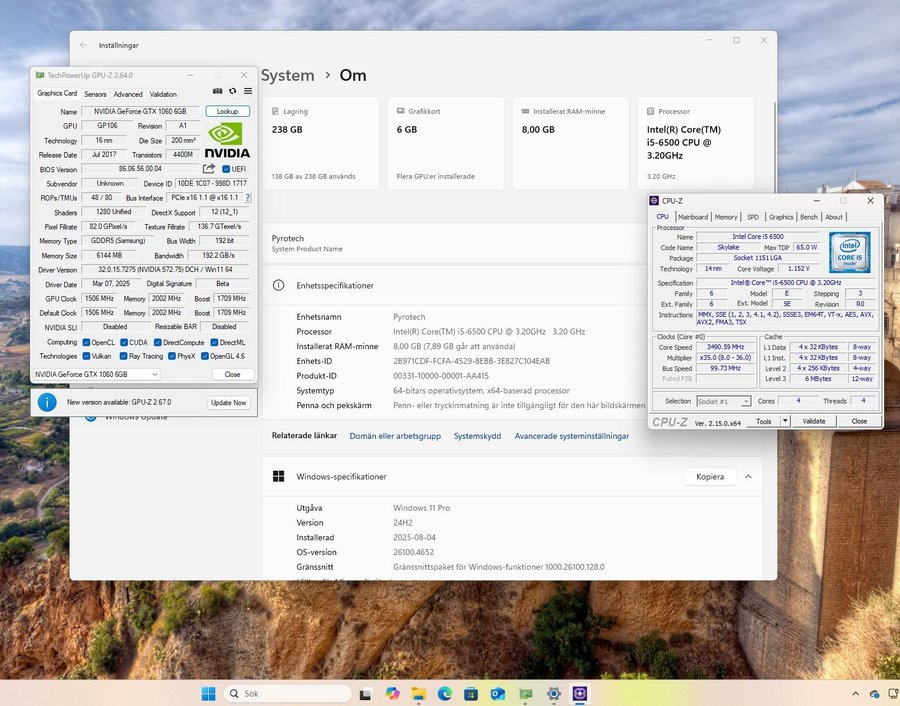The height and width of the screenshot is (706, 900).
Task: Click the NVIDIA logo in GPU-Z
Action: (x=227, y=140)
